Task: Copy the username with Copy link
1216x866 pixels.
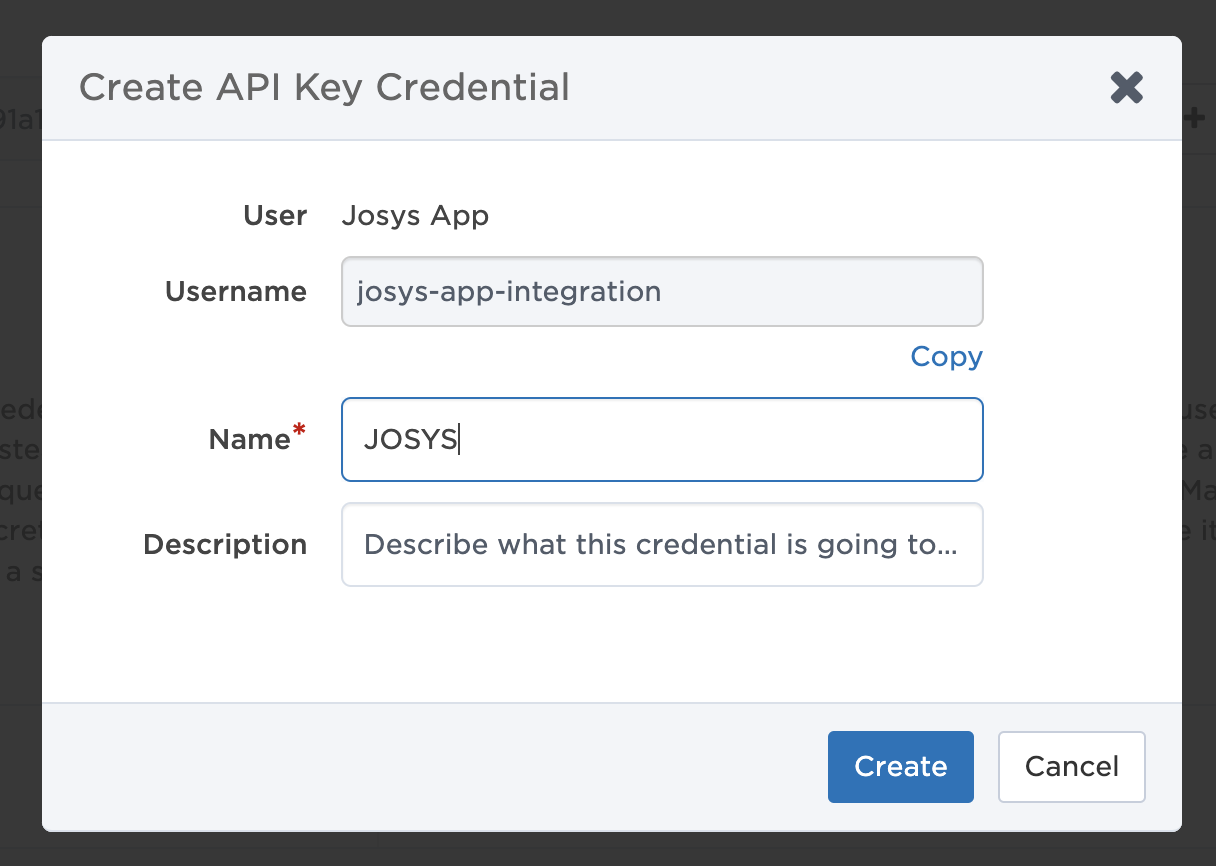Action: click(x=946, y=357)
